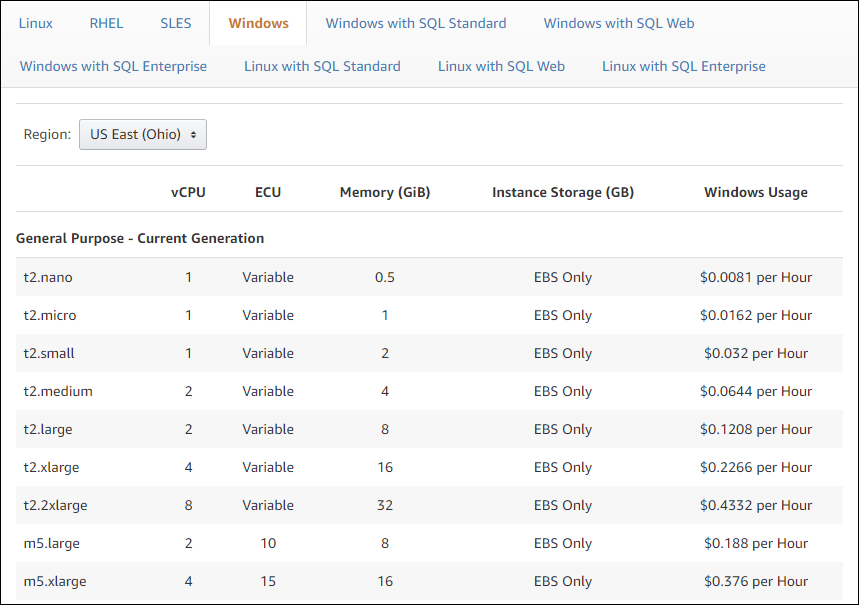859x605 pixels.
Task: Select Linux with SQL Standard tab
Action: click(322, 66)
